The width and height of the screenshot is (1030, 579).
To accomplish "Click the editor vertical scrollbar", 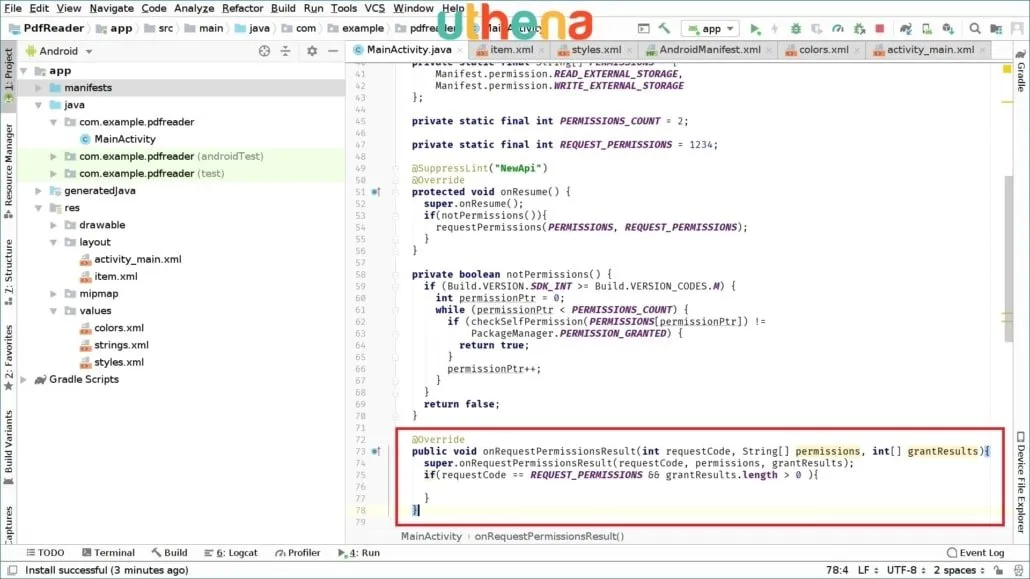I will click(1009, 259).
